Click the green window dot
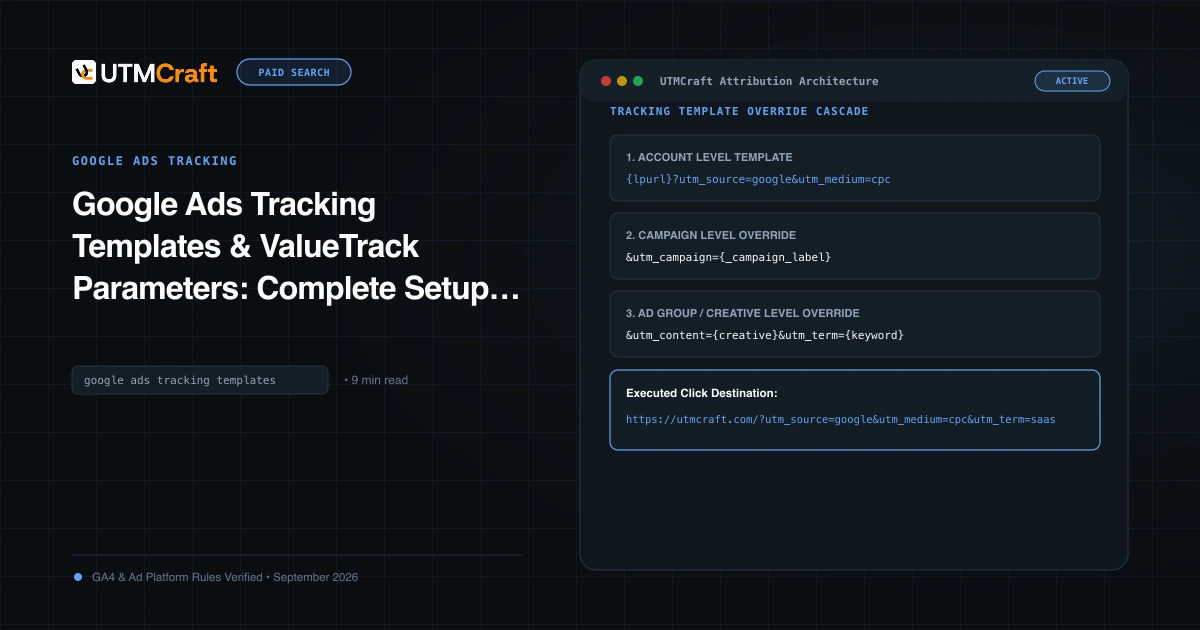 point(638,81)
